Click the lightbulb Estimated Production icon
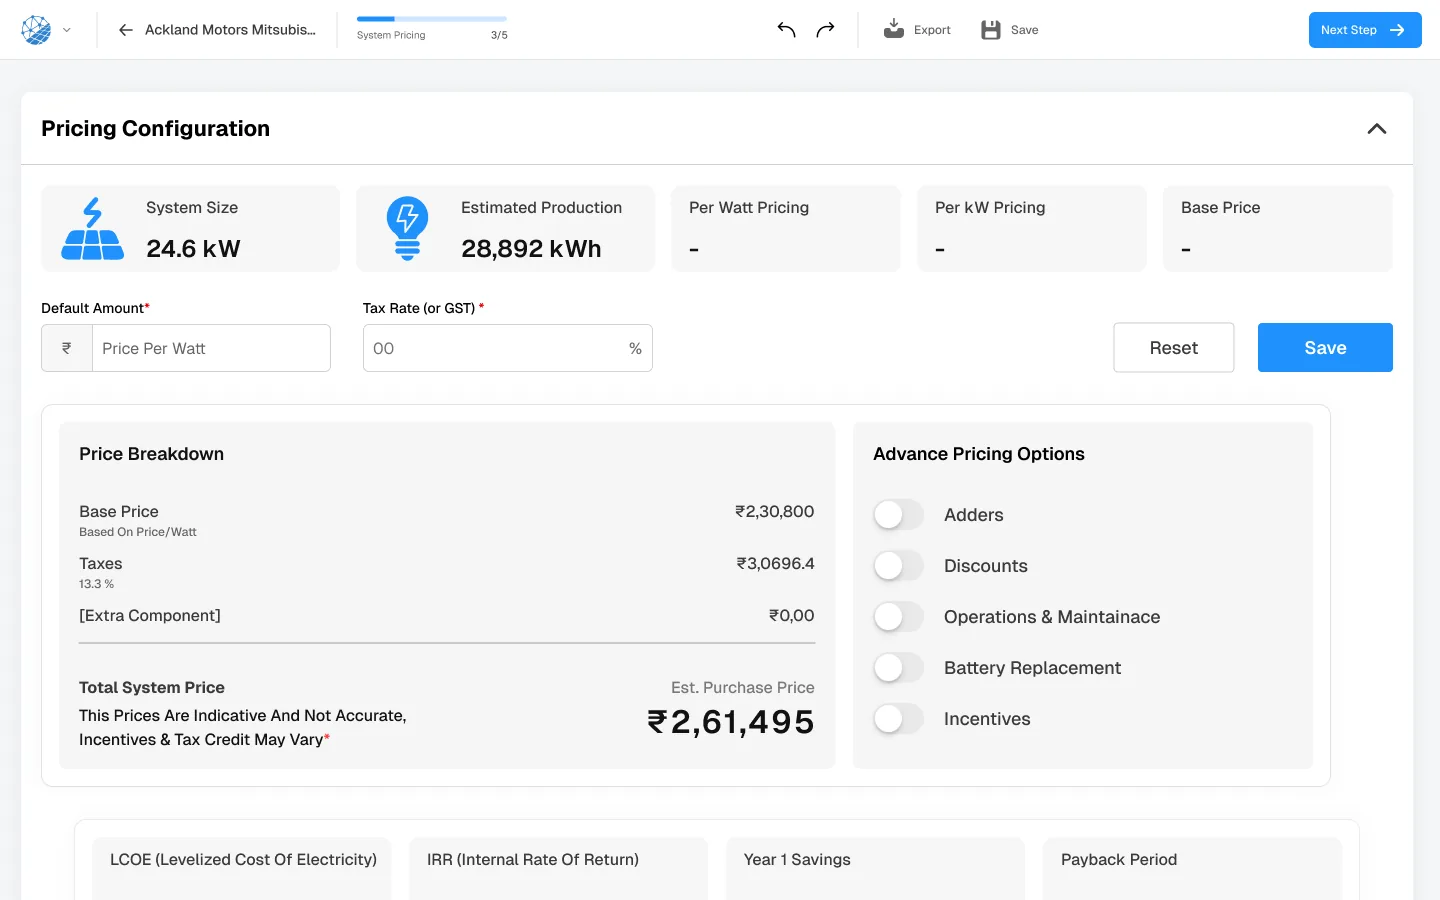The height and width of the screenshot is (900, 1440). [407, 228]
